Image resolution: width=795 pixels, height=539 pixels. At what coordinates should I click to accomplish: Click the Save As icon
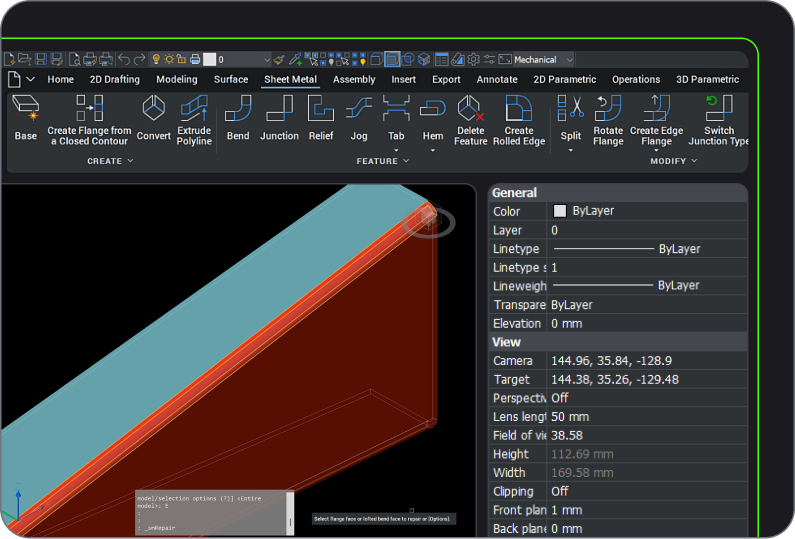(x=56, y=59)
